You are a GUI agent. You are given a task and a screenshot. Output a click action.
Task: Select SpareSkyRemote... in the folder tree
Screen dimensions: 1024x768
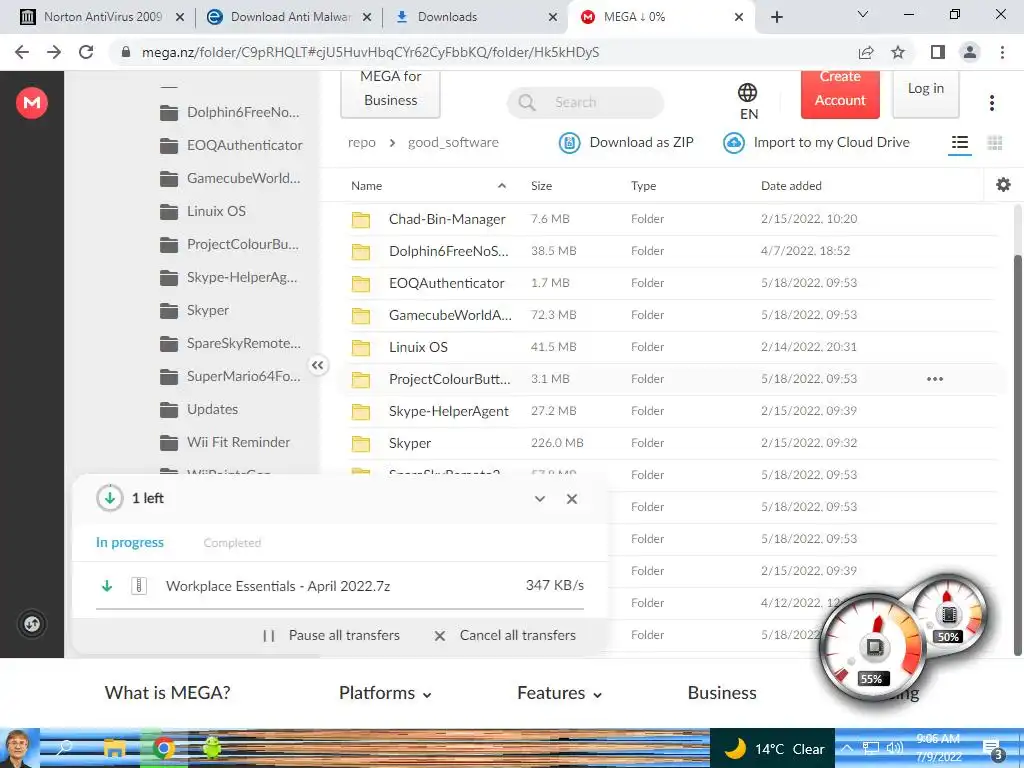(231, 344)
